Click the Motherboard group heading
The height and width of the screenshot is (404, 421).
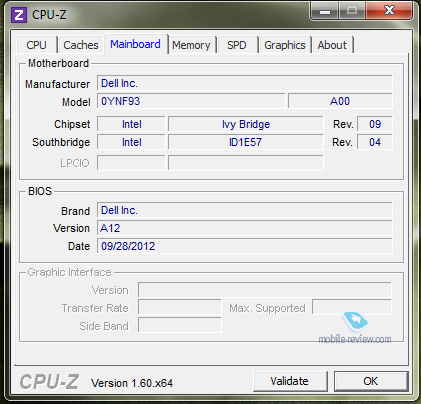pos(58,63)
